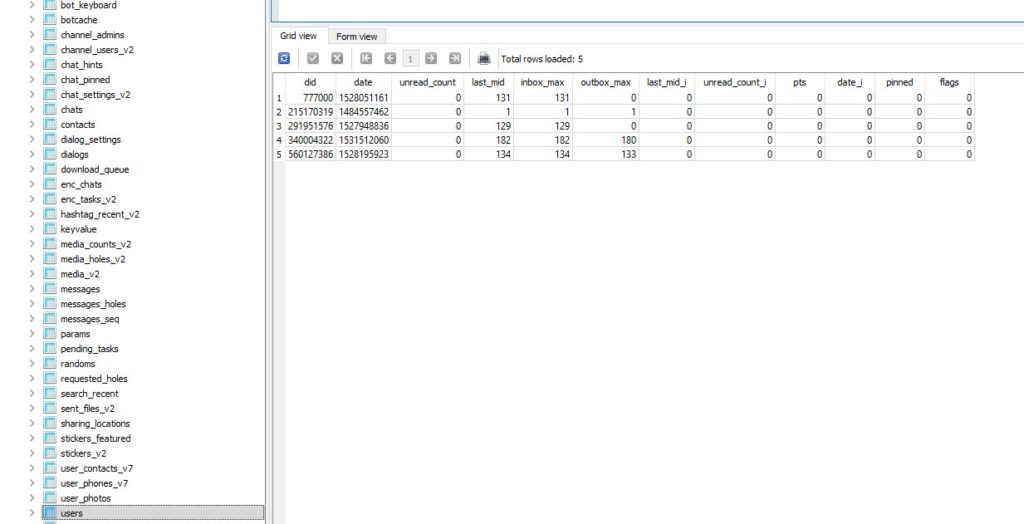Select the table icon next to messages
1024x524 pixels.
[50, 289]
